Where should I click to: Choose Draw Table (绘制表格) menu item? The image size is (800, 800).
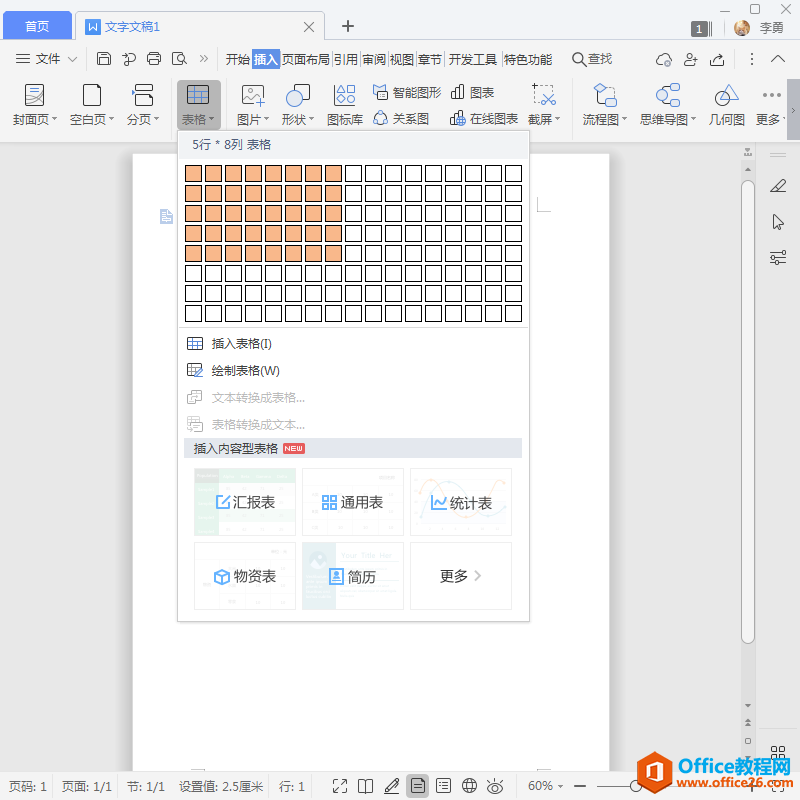353,370
